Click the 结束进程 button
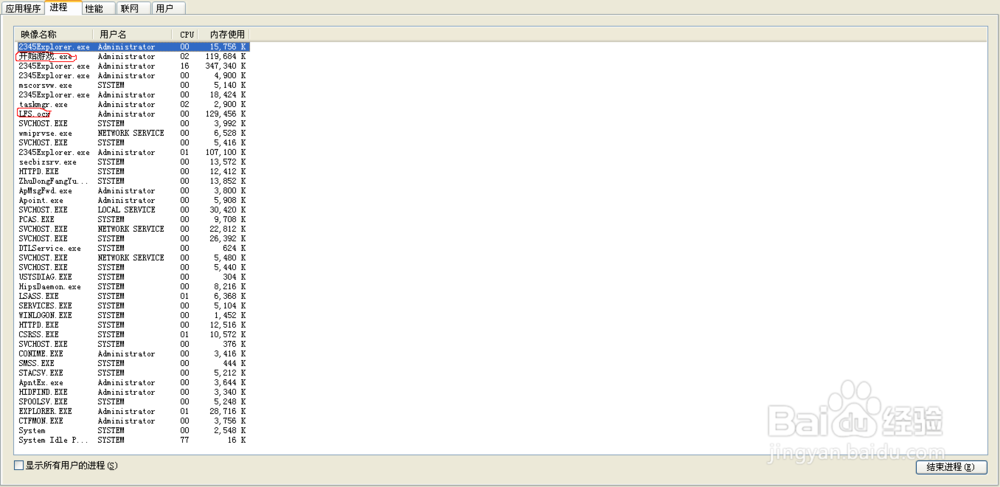 (x=951, y=467)
